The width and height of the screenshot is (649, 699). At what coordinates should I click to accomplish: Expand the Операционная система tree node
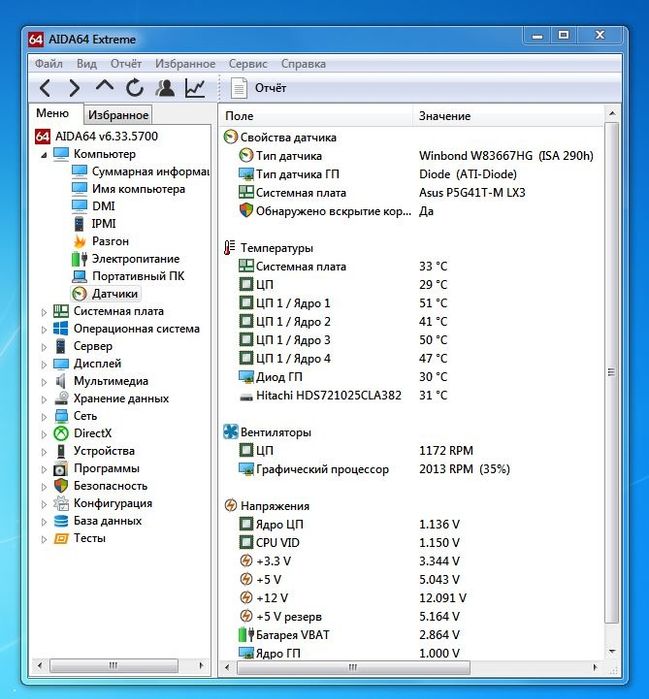pyautogui.click(x=44, y=329)
